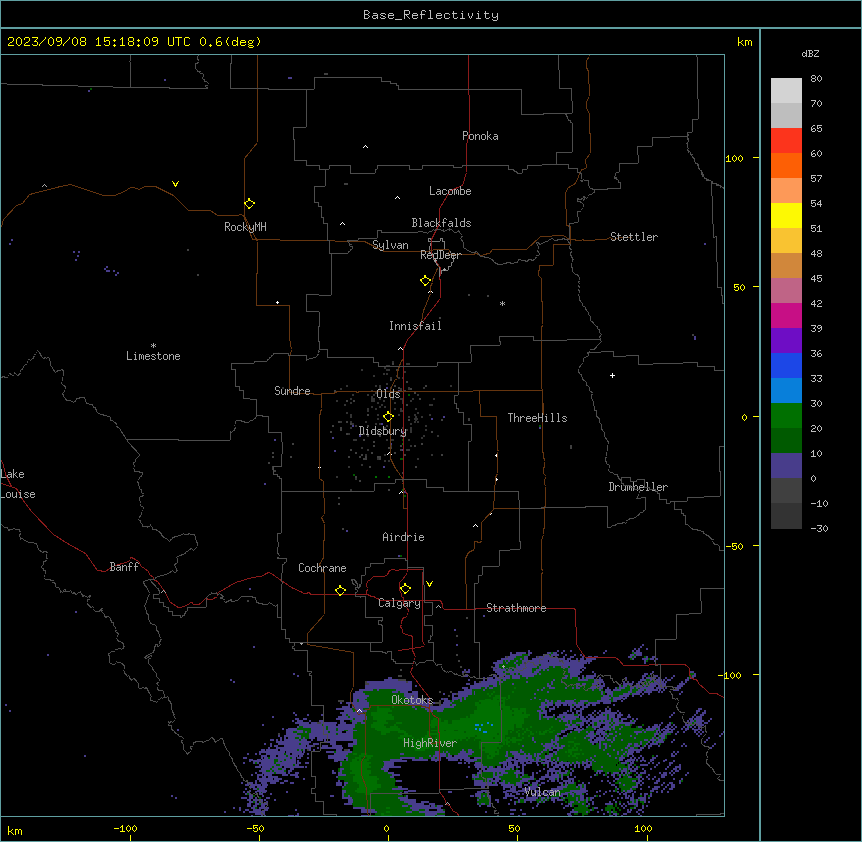Pick the blue 33-36 dBZ legend swatch
The image size is (862, 842).
[786, 365]
